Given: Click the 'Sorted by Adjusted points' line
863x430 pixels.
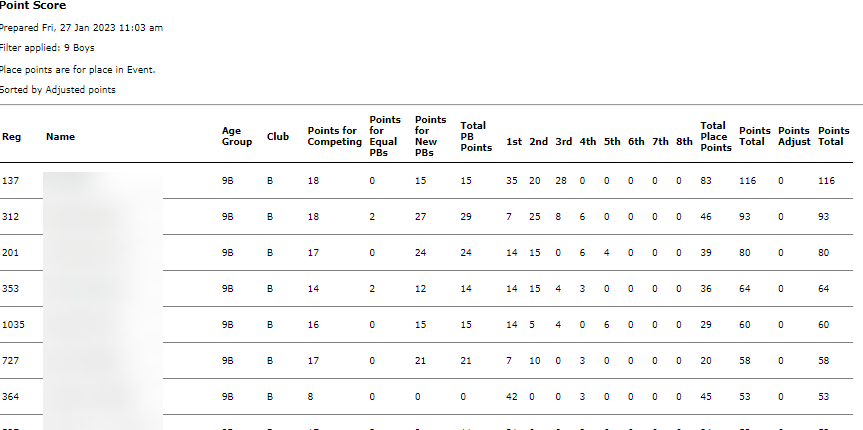Looking at the screenshot, I should (x=58, y=90).
